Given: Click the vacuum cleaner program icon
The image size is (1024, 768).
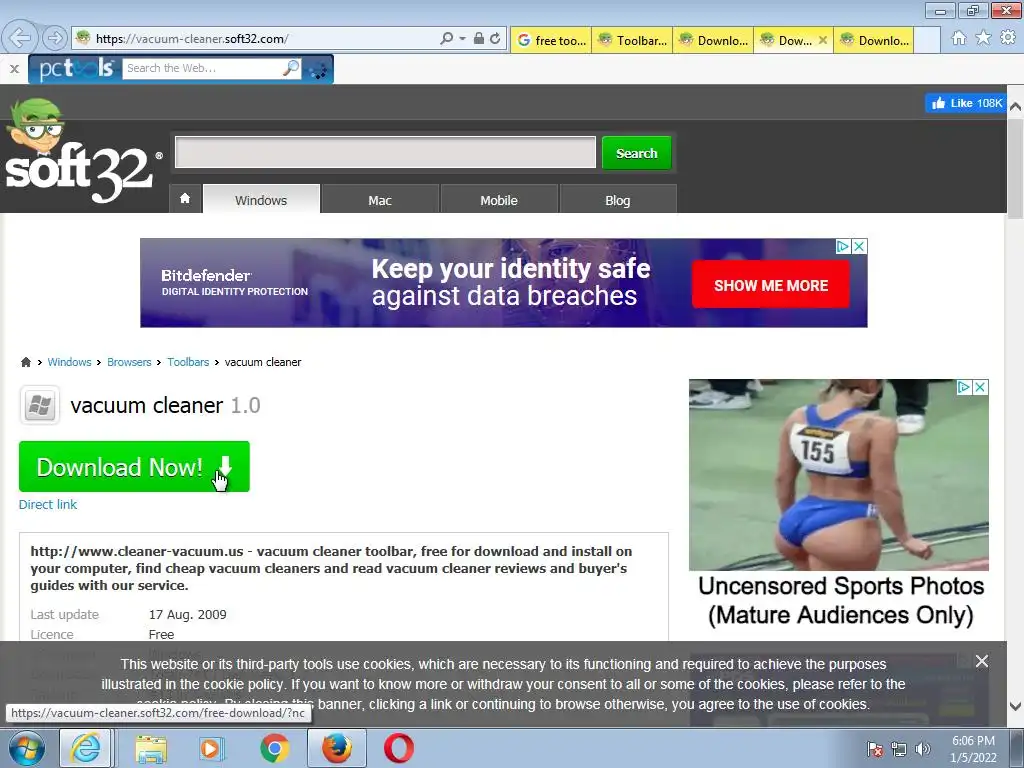Looking at the screenshot, I should 40,406.
